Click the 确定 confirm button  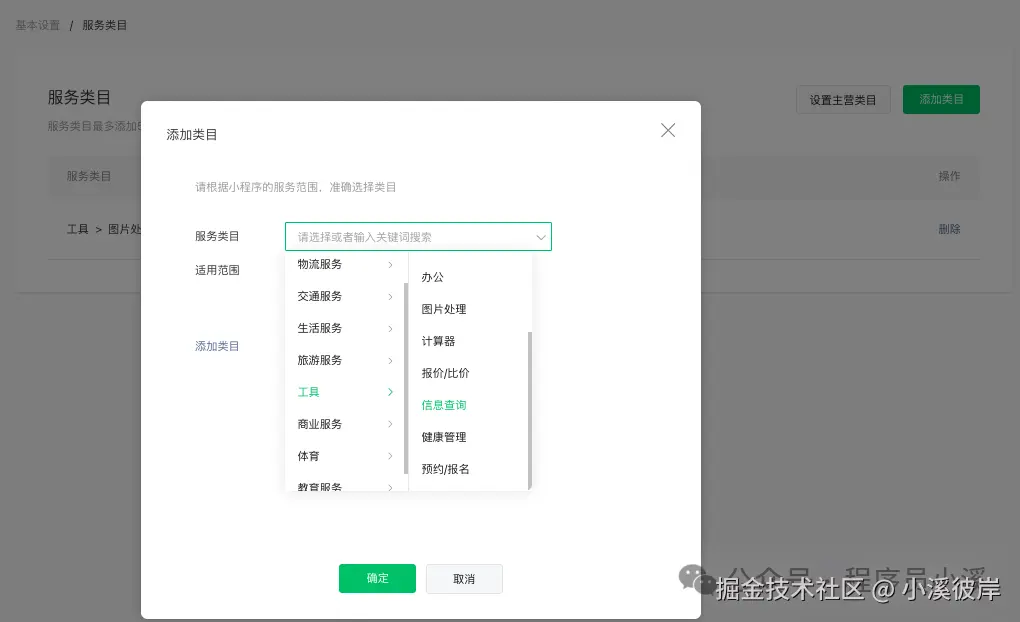tap(377, 578)
